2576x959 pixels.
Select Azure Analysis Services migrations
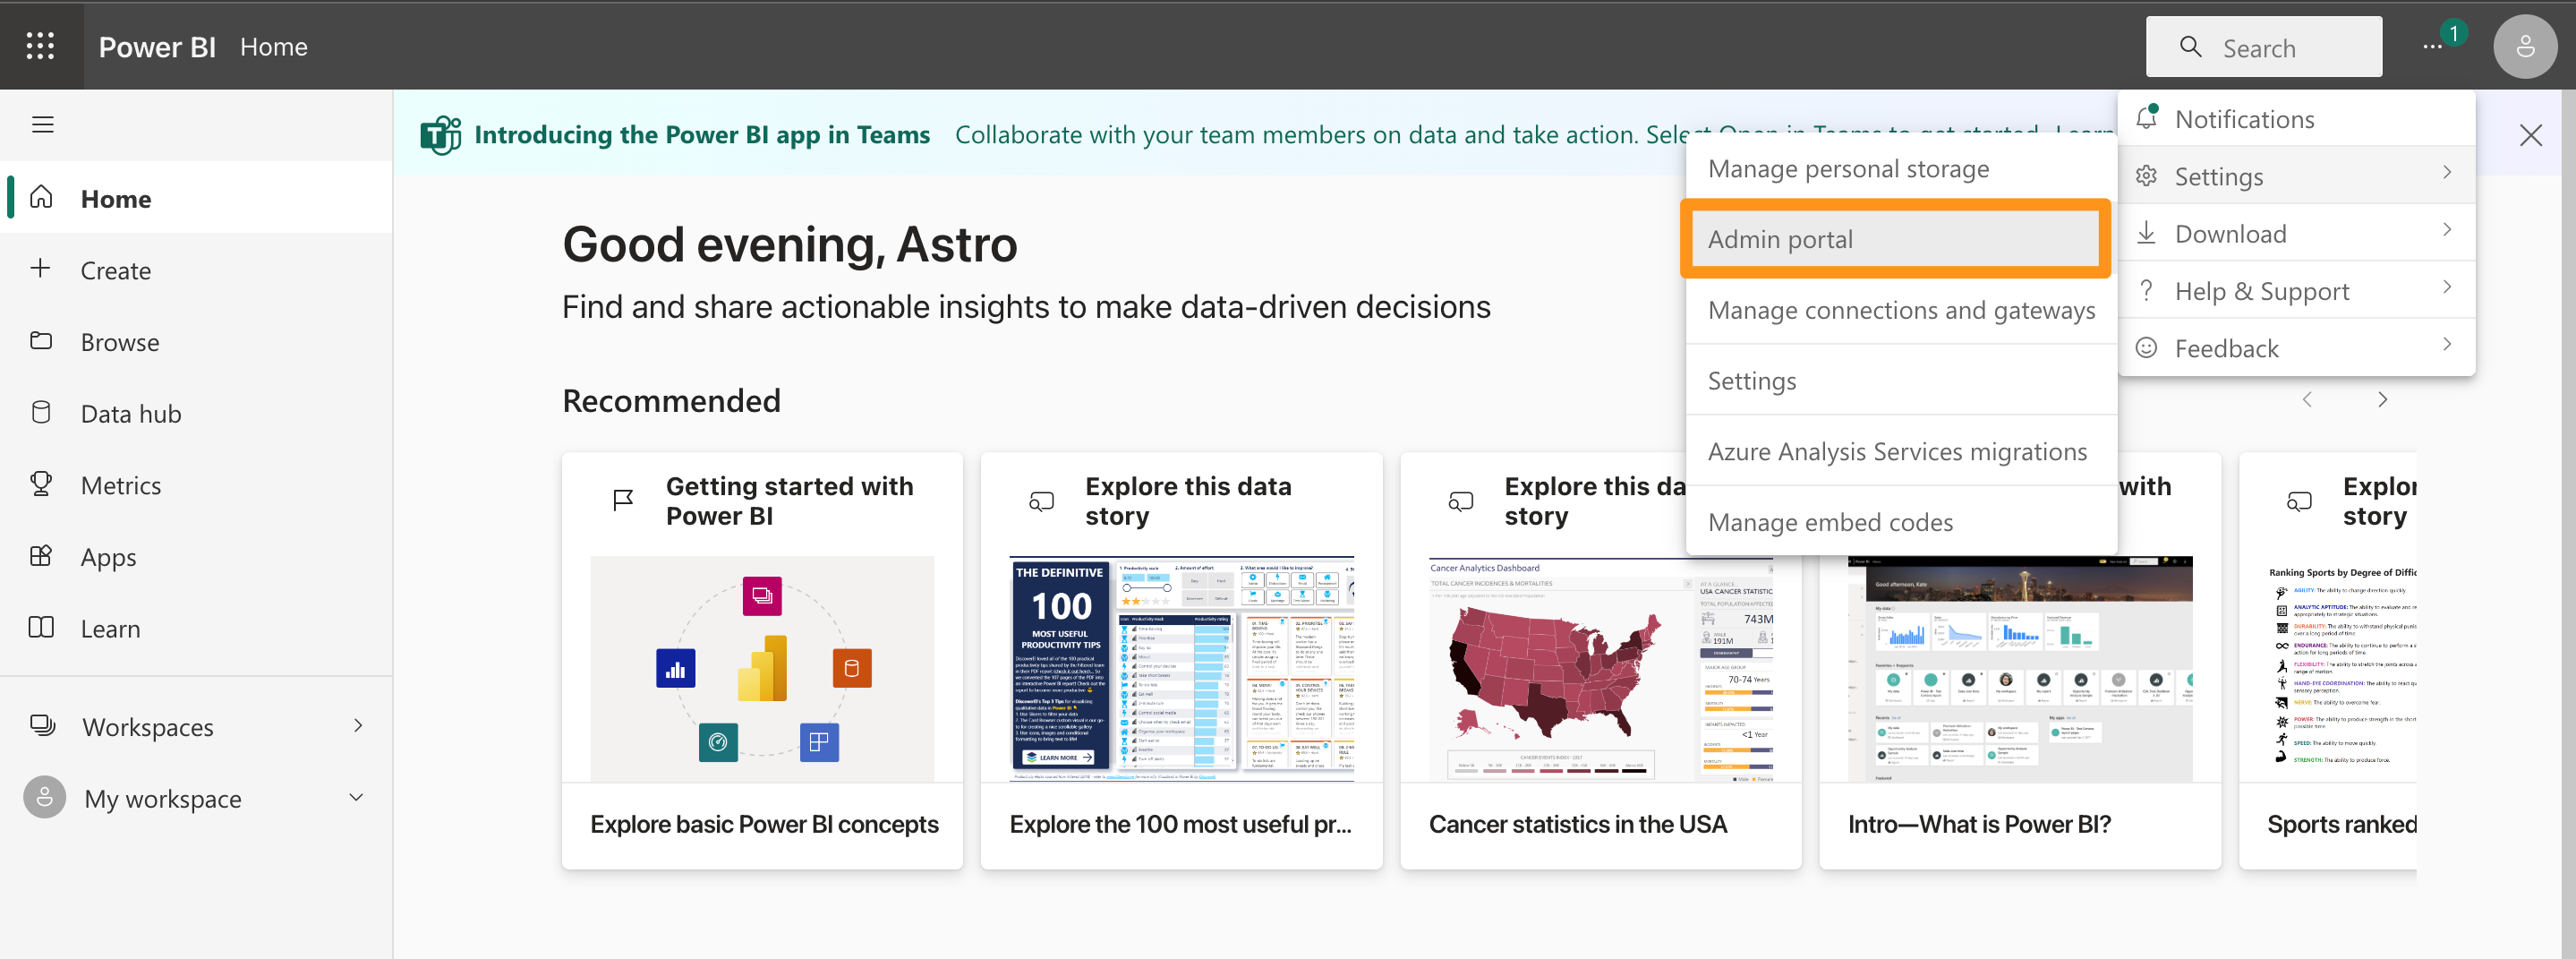[x=1900, y=452]
